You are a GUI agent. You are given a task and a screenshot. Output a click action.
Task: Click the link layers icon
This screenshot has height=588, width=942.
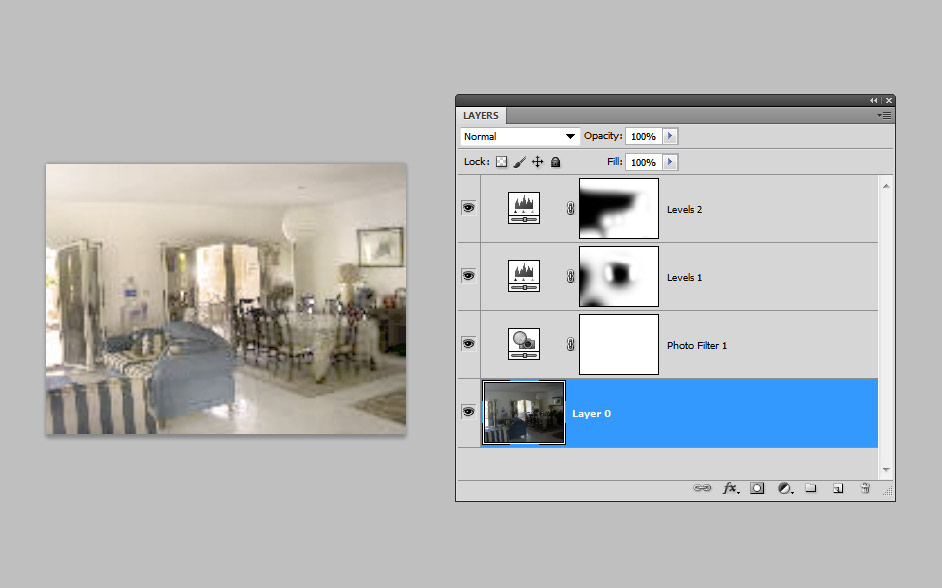[703, 488]
